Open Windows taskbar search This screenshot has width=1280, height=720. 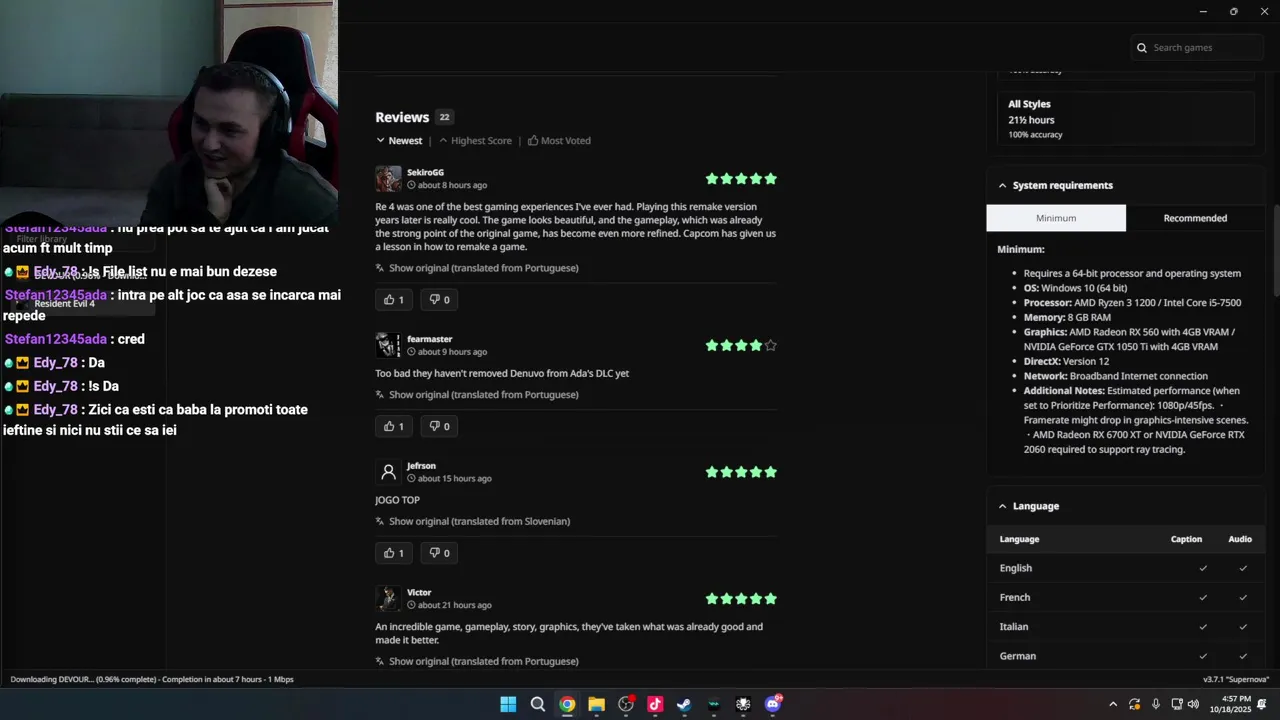[537, 705]
